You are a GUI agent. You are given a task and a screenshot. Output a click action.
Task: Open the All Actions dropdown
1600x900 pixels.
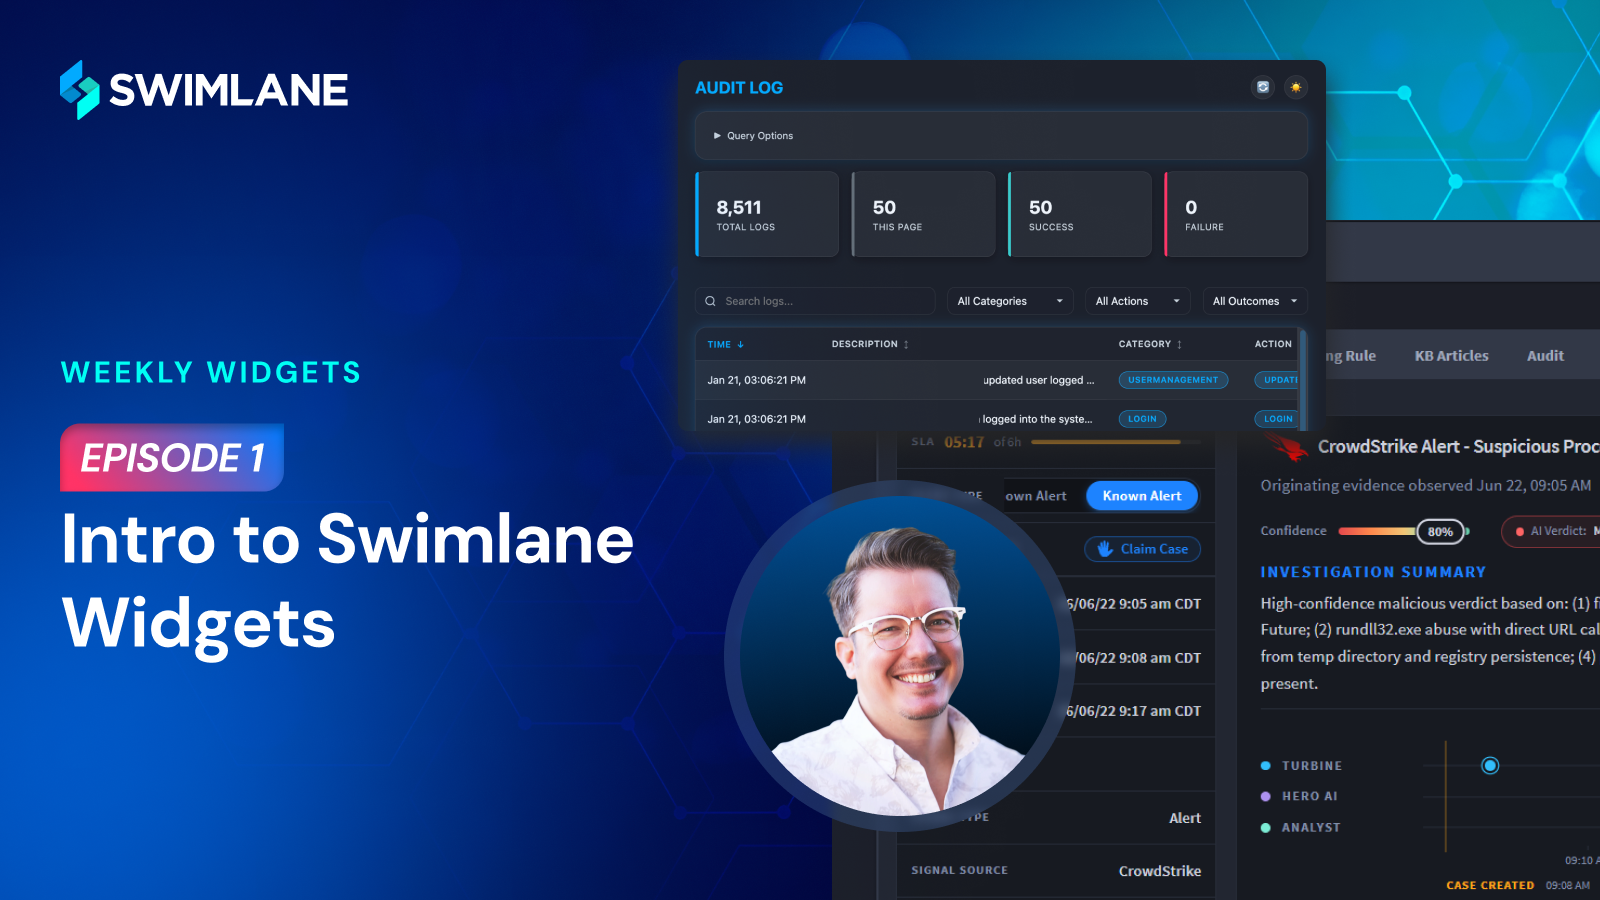(1138, 301)
